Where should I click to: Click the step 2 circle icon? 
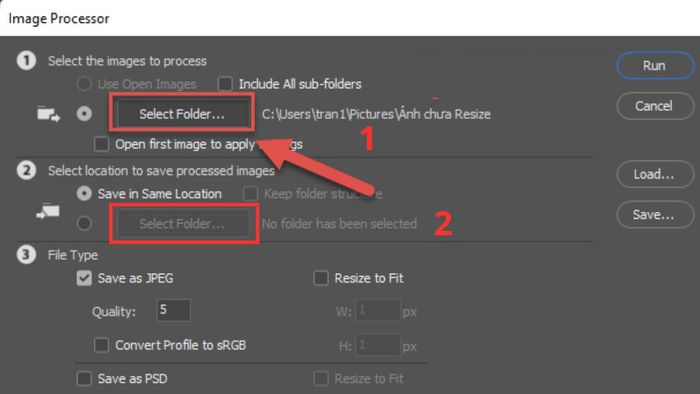tap(26, 170)
